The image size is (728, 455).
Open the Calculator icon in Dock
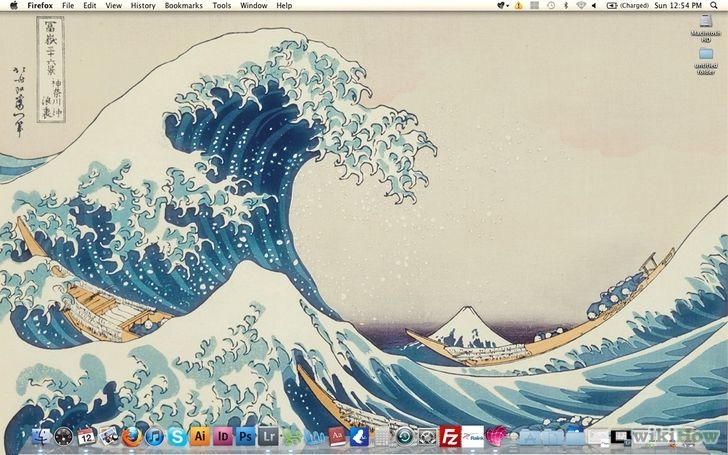(382, 437)
